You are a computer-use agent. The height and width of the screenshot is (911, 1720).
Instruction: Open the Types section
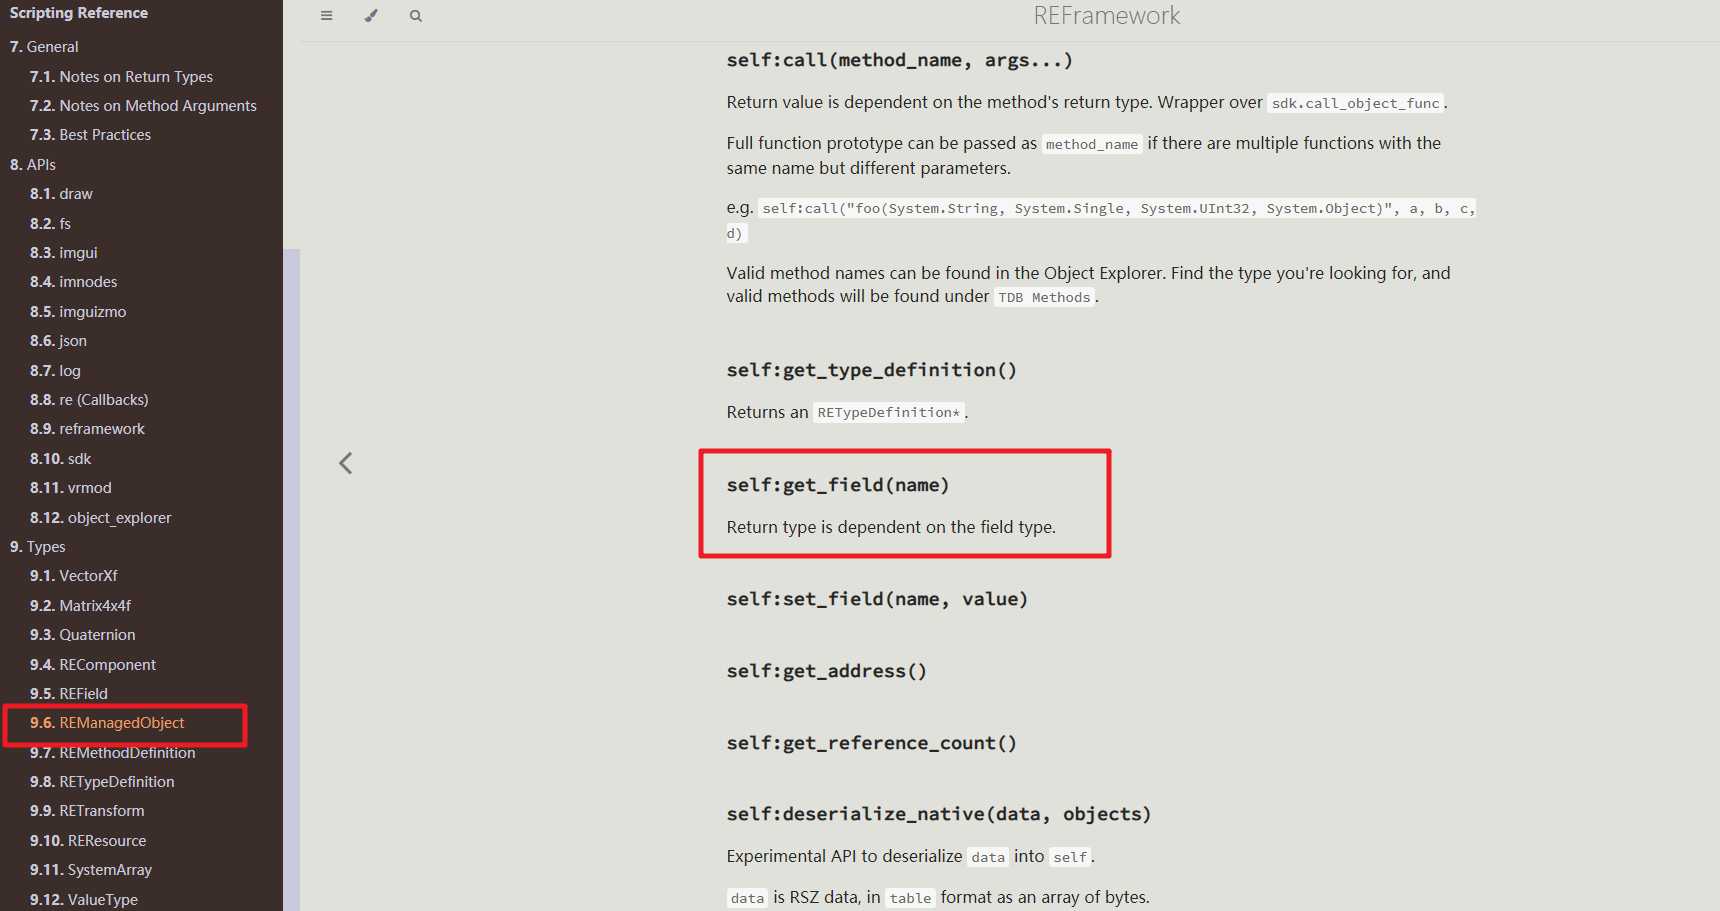pos(46,547)
